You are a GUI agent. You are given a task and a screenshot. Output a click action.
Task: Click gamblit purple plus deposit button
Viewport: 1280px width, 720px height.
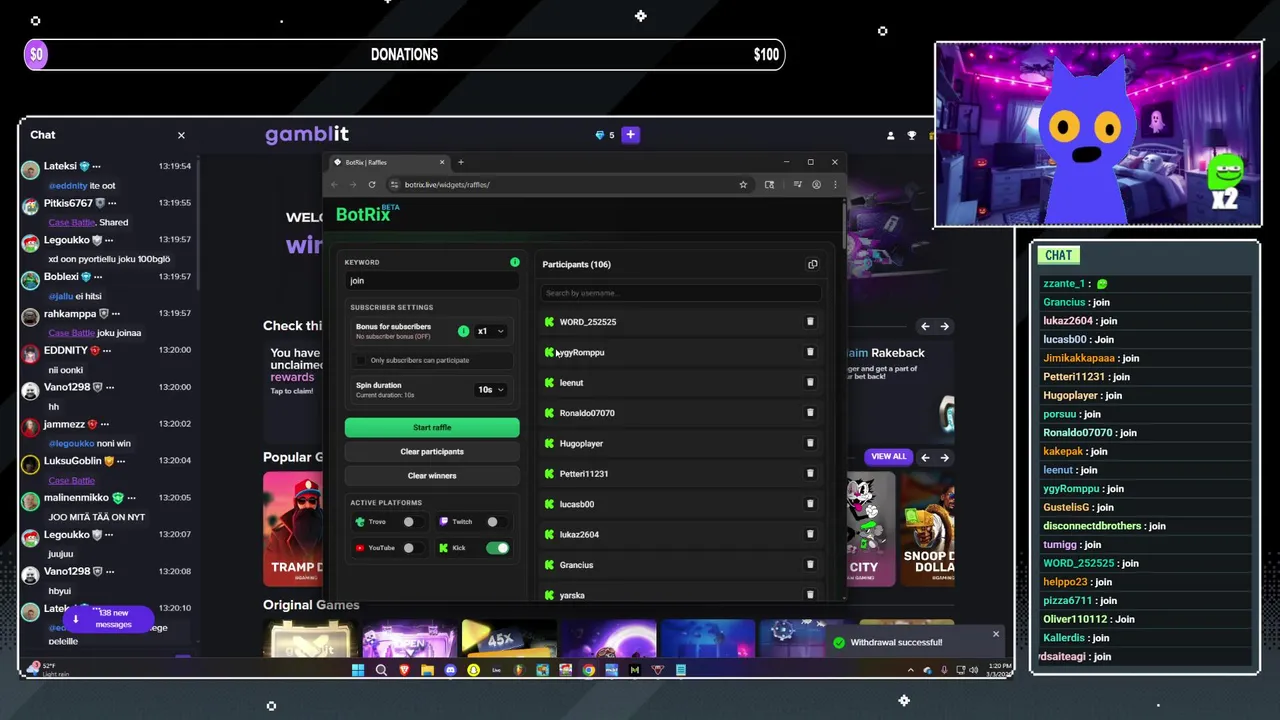coord(630,135)
